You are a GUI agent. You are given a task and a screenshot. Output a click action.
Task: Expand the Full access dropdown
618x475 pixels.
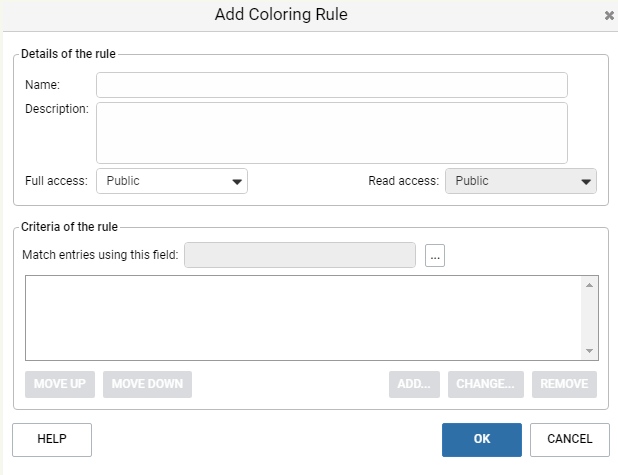pos(172,181)
